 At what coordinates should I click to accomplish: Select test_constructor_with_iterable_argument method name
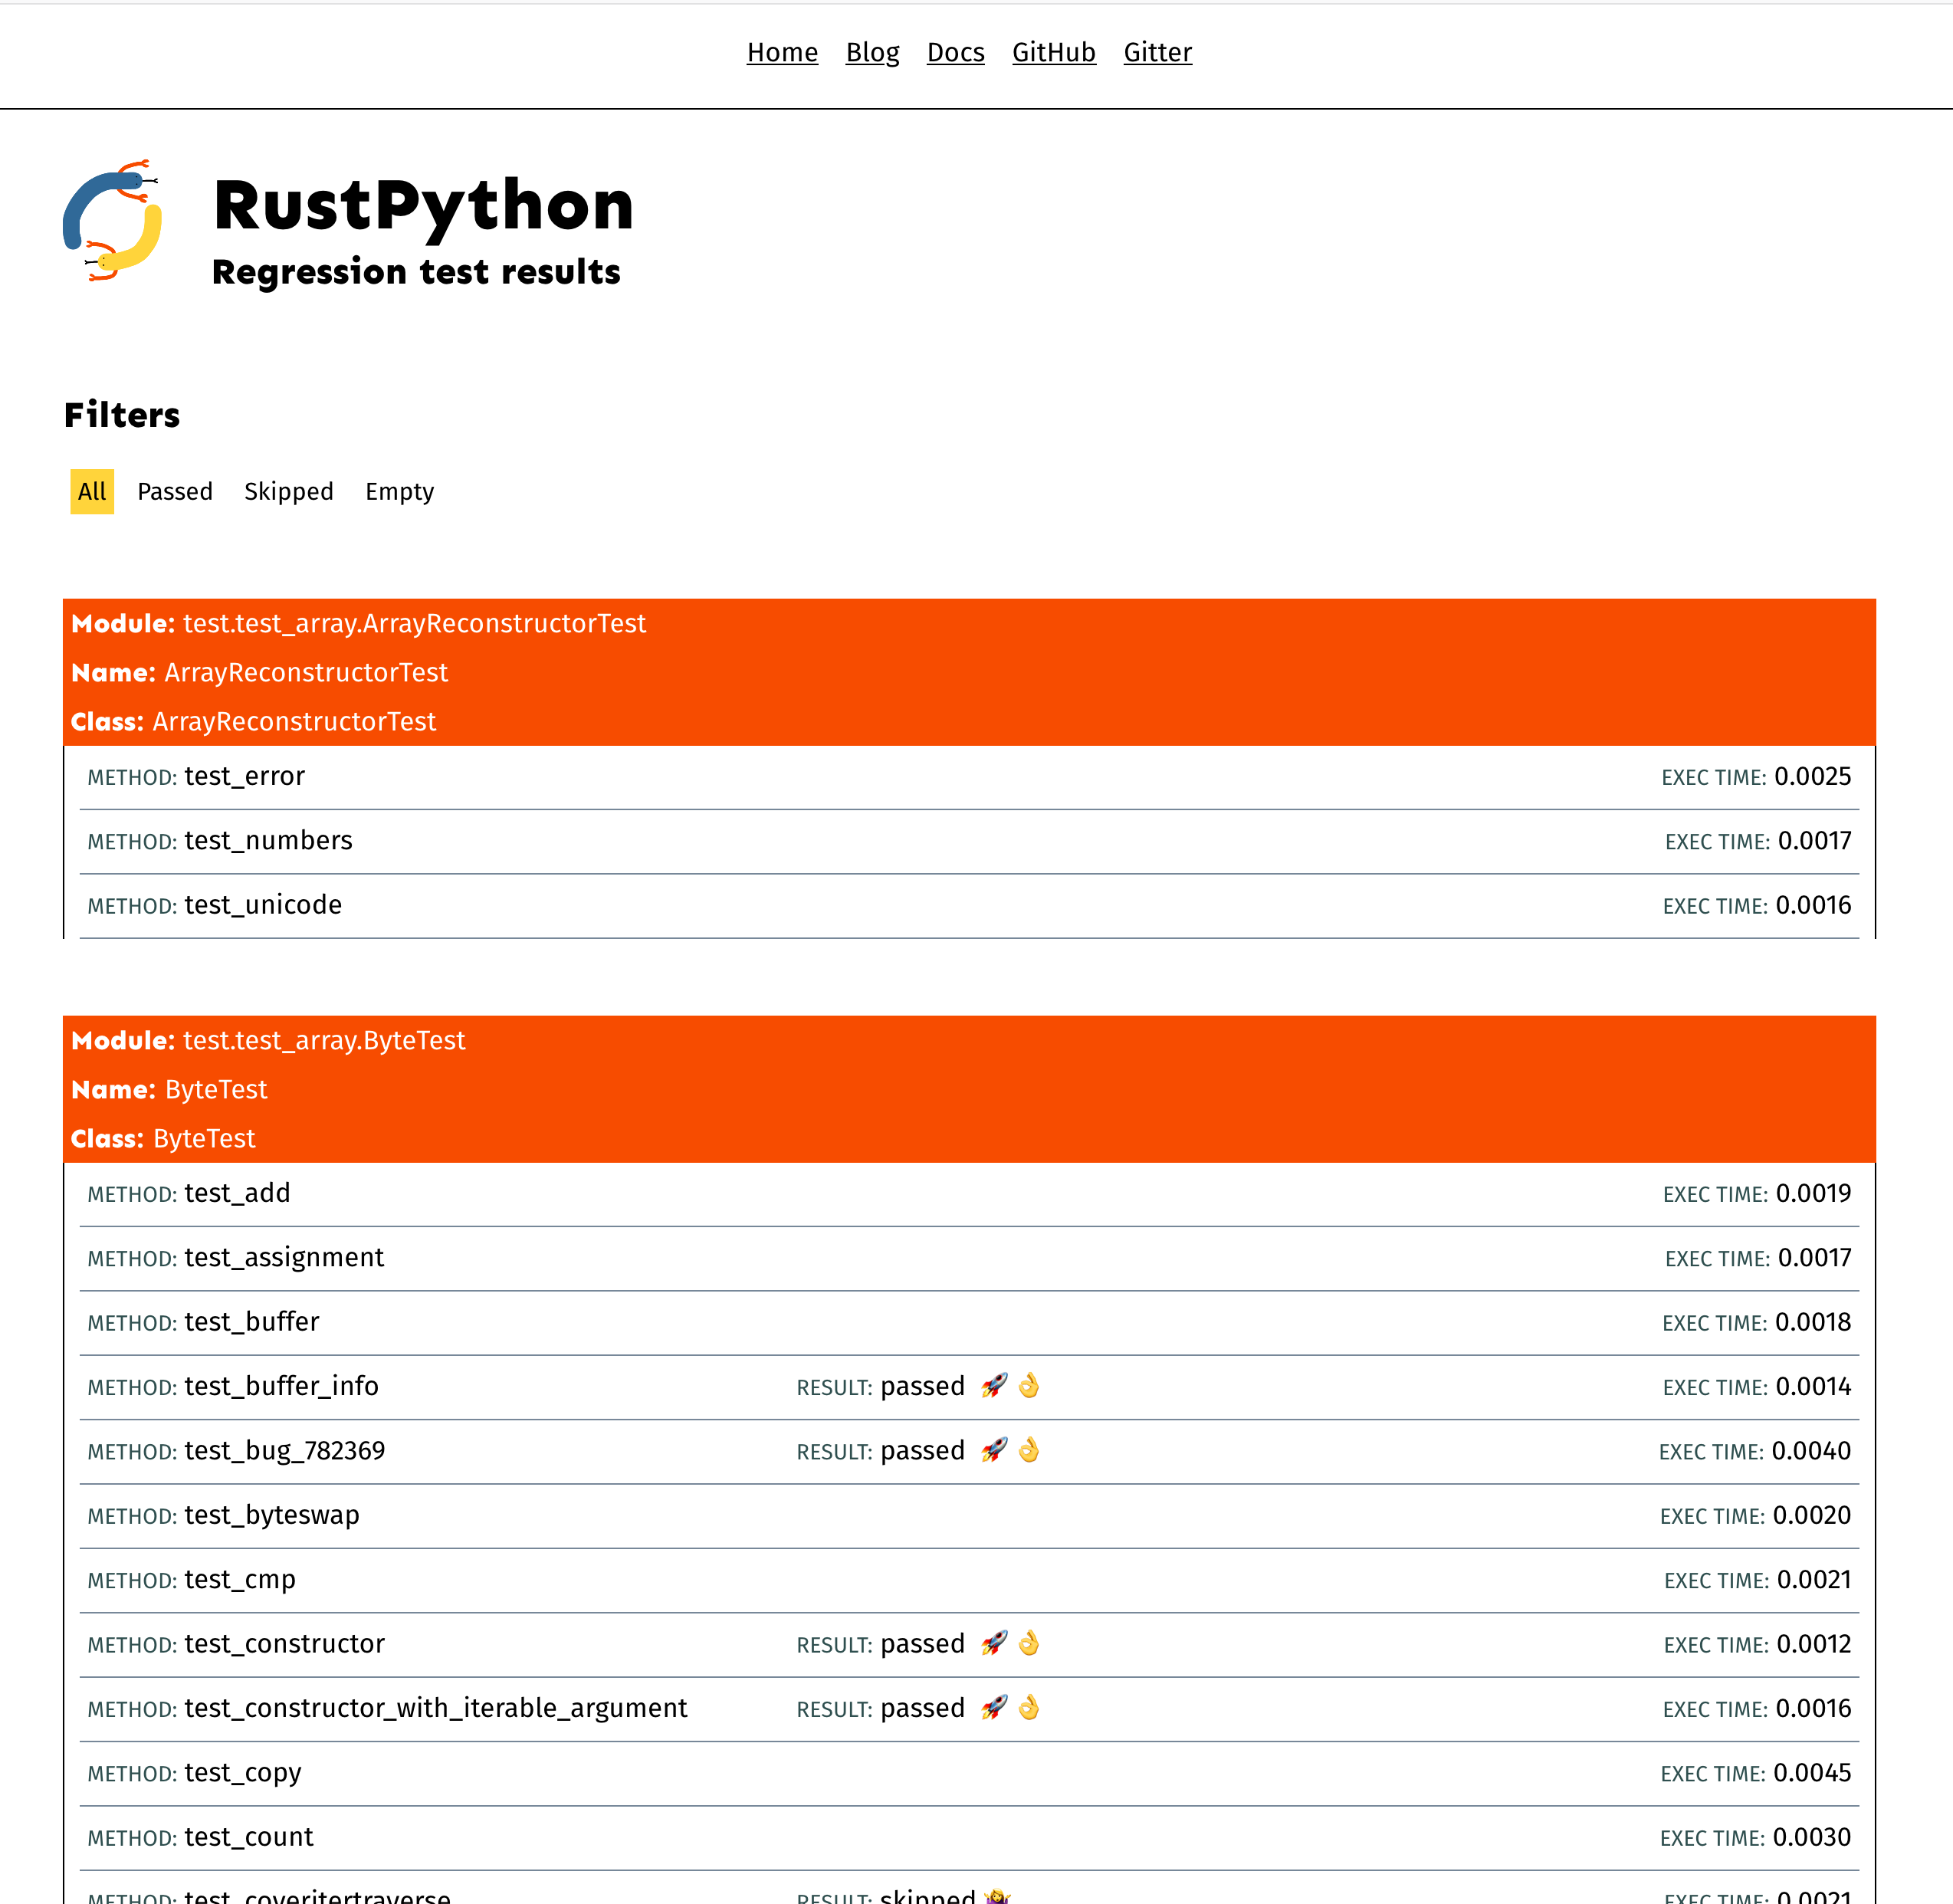436,1708
